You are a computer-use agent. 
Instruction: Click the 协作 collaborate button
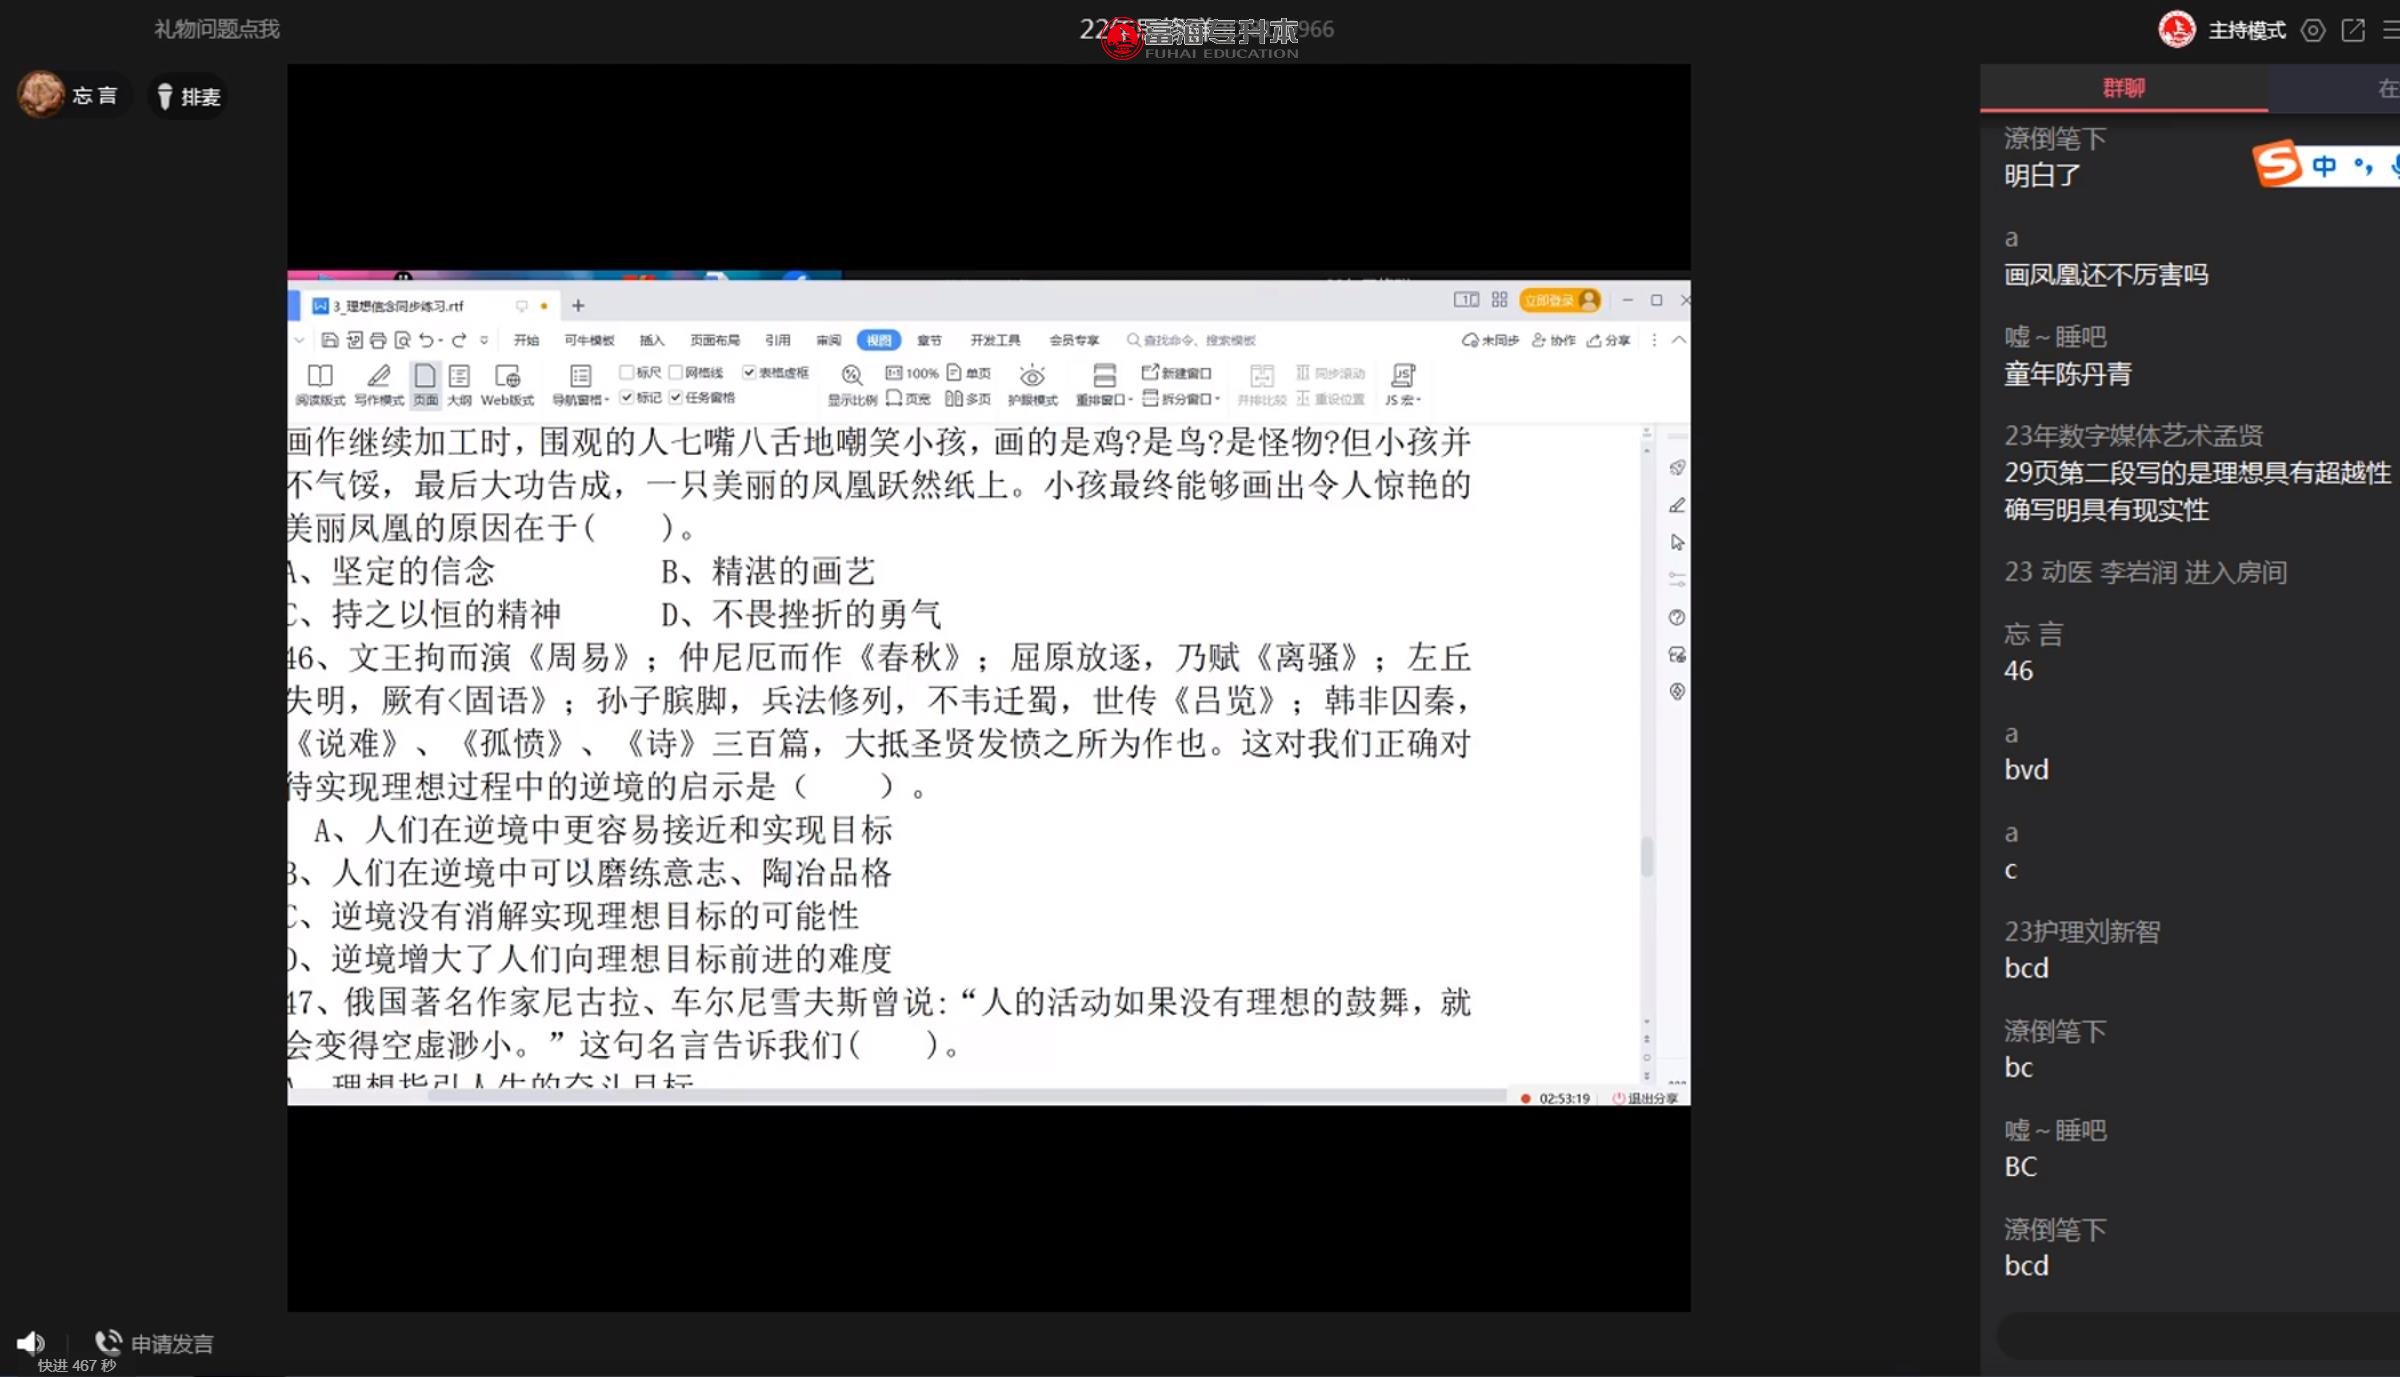(x=1554, y=340)
